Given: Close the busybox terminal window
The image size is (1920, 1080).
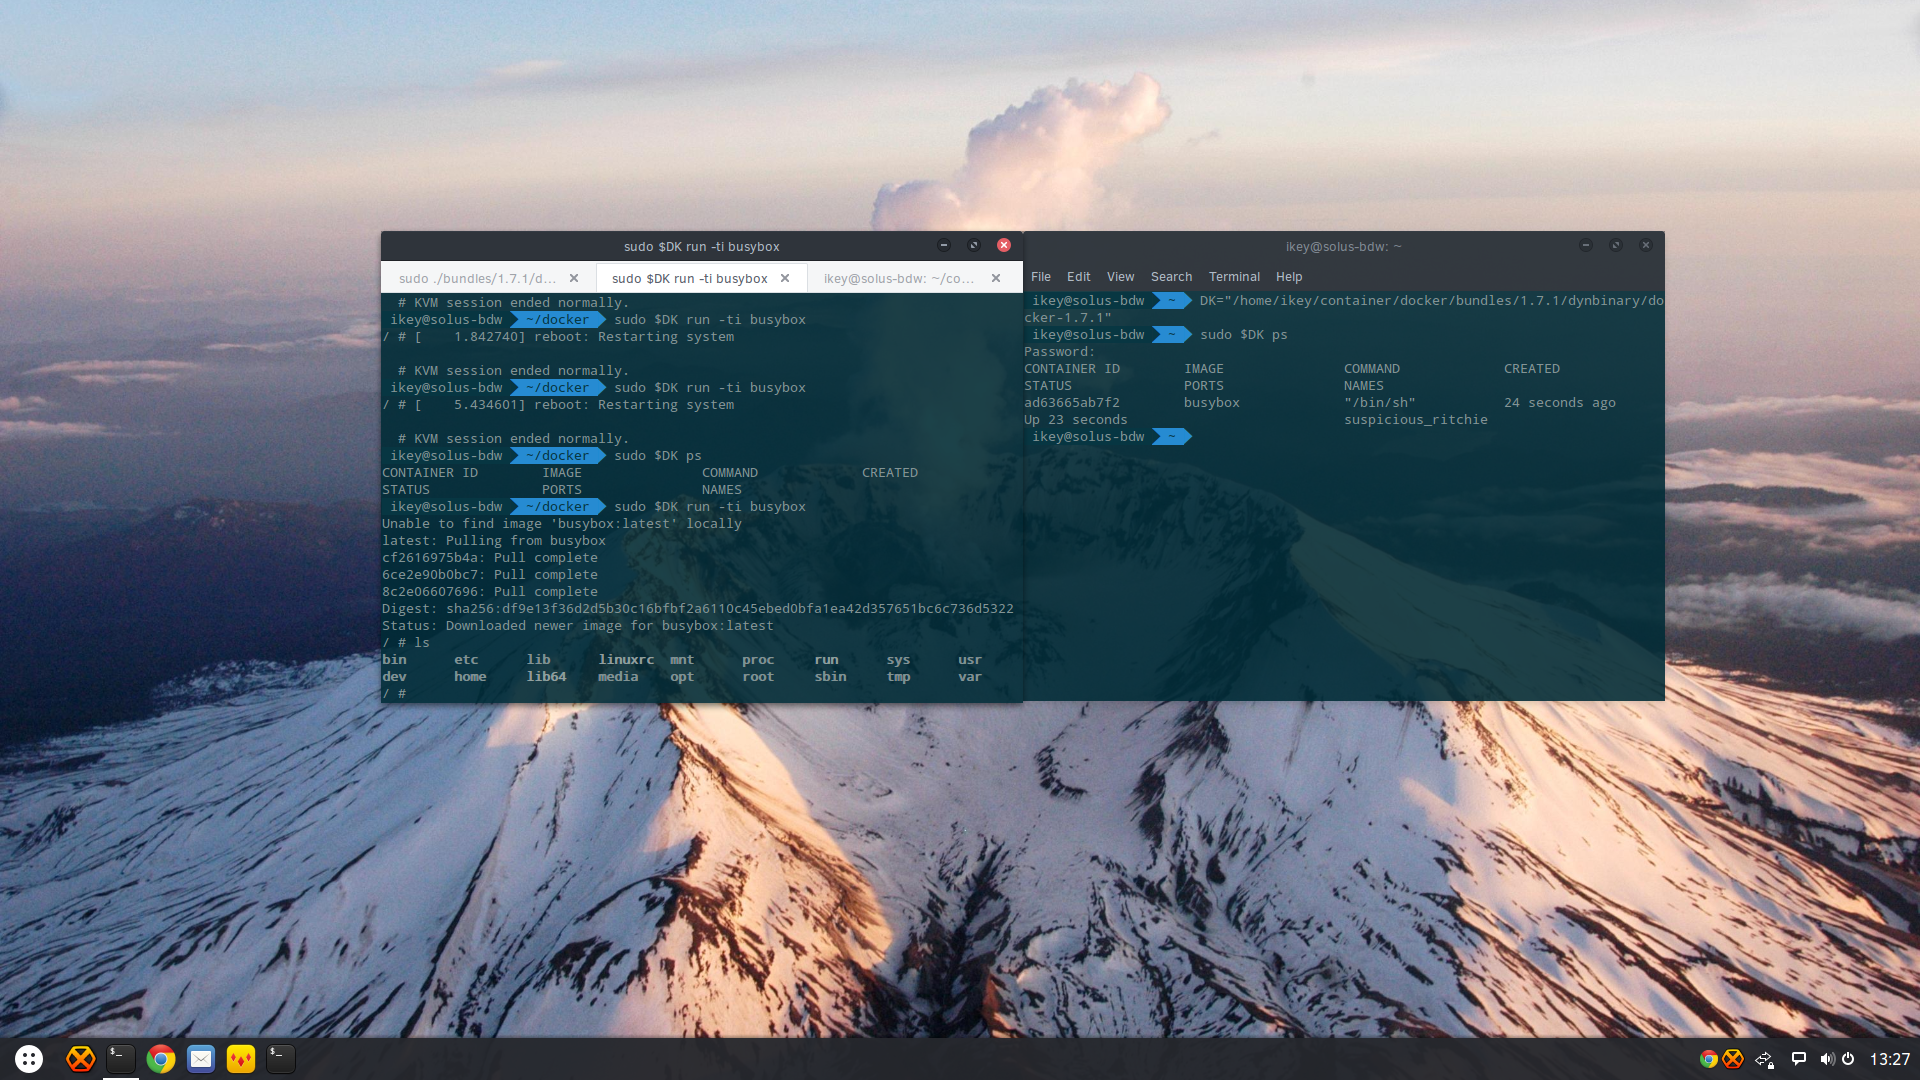Looking at the screenshot, I should (x=1004, y=245).
